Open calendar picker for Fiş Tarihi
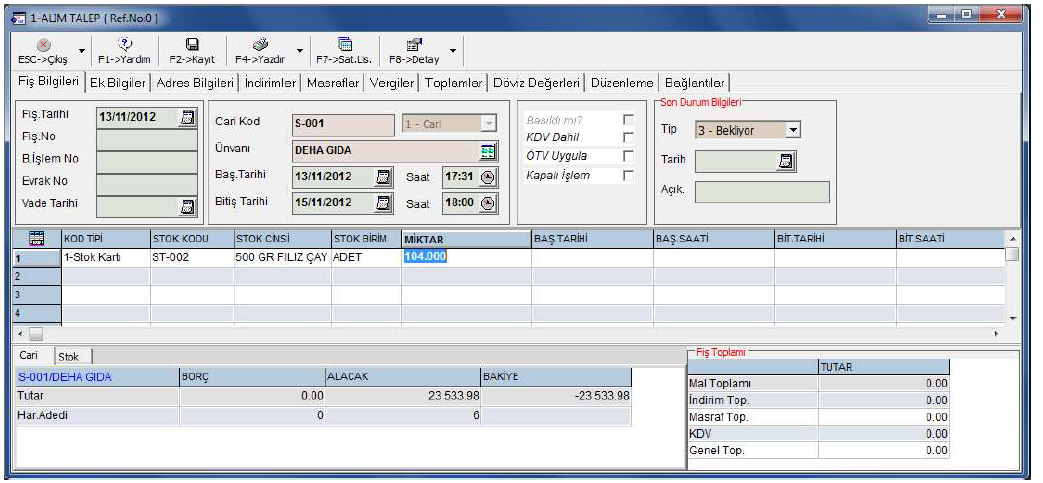 point(186,117)
